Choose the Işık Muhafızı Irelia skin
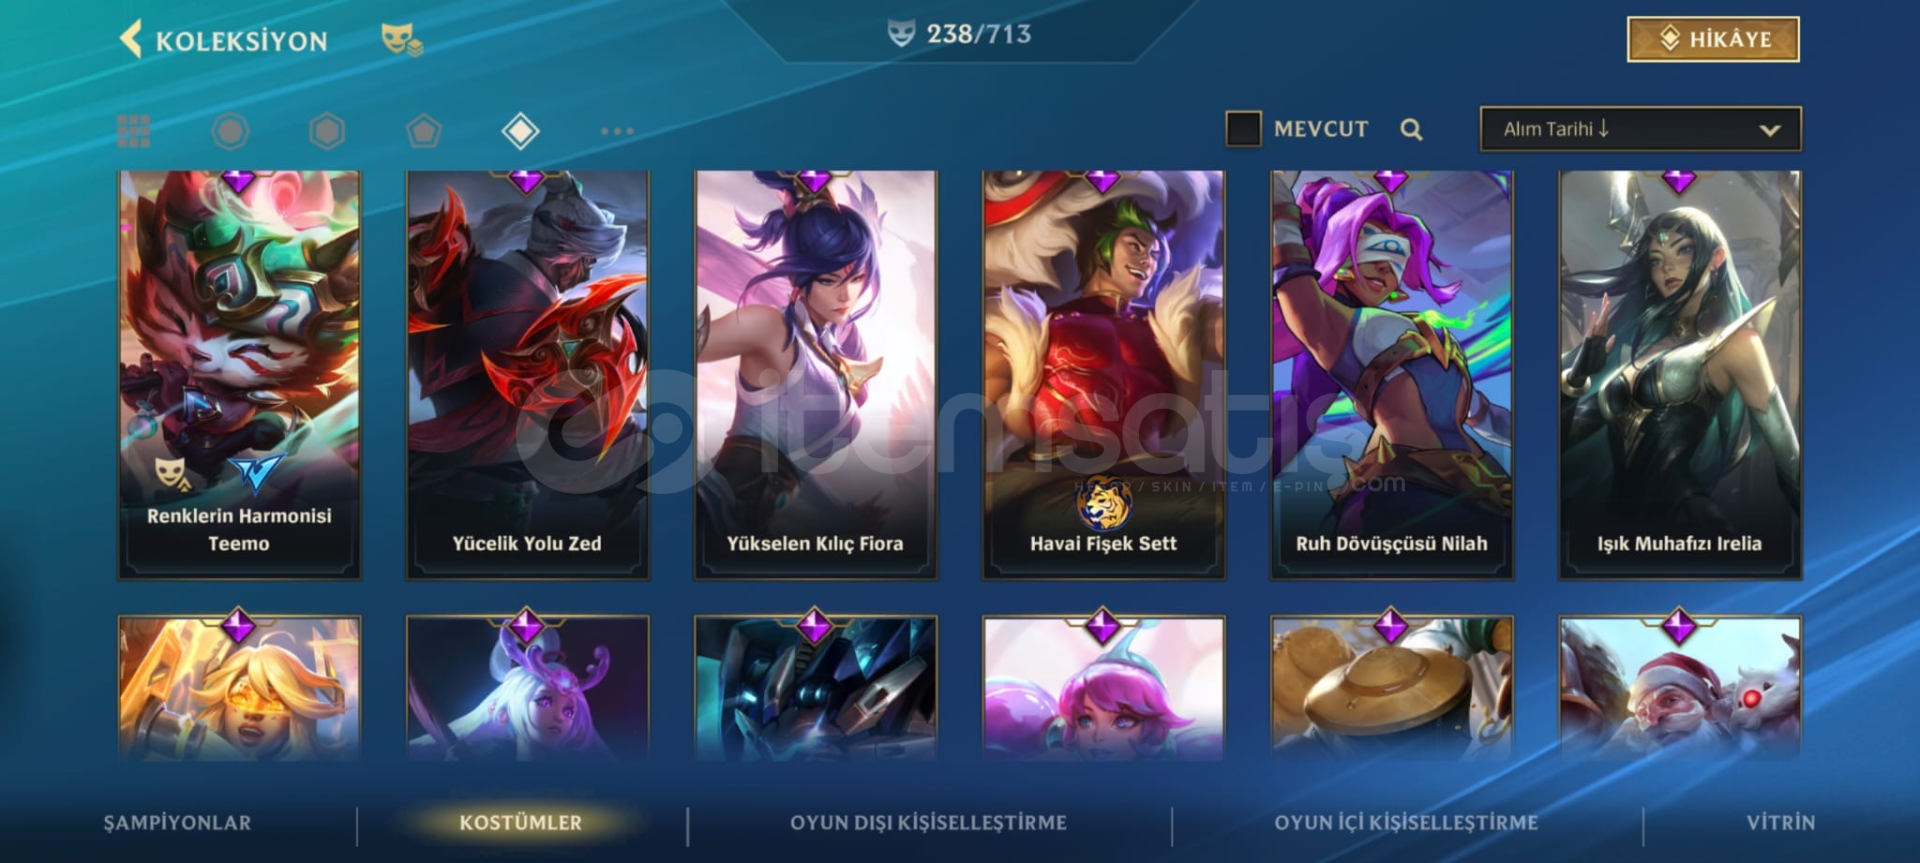 coord(1679,374)
